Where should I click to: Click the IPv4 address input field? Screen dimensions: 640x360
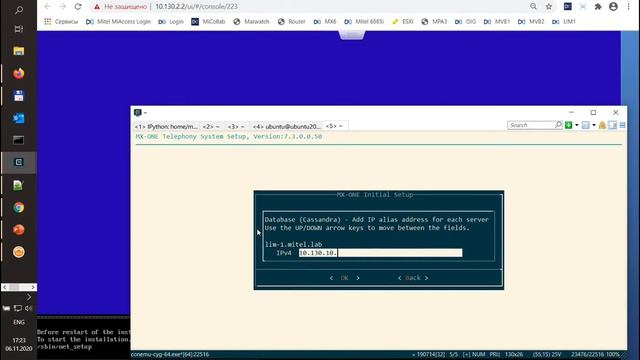[x=380, y=253]
